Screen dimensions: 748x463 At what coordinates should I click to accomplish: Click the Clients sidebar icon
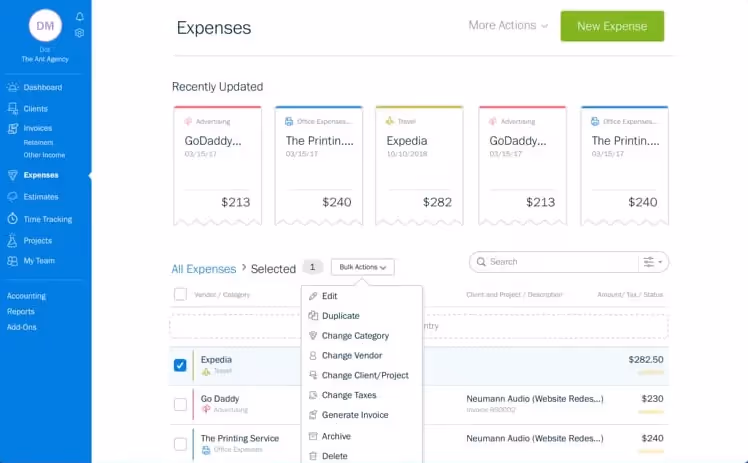12,109
